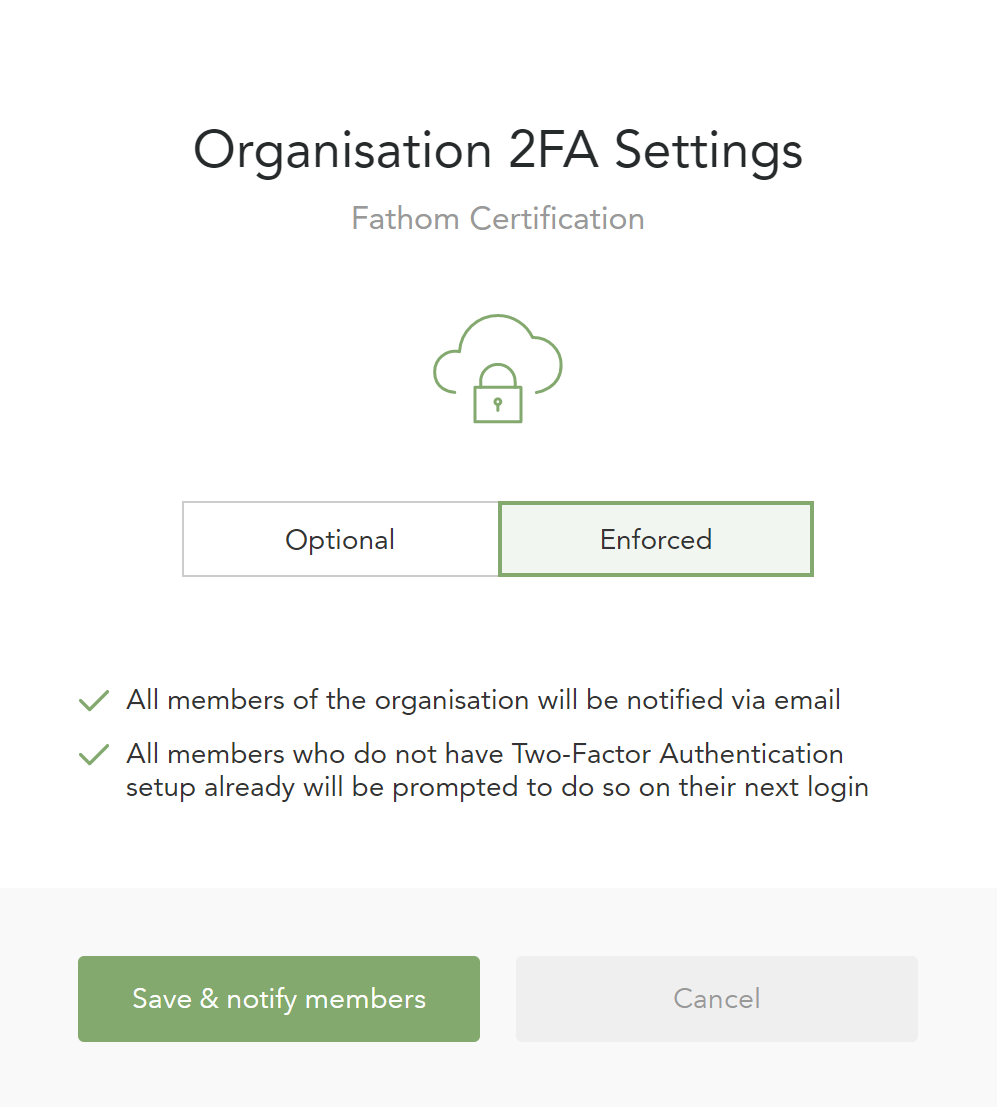Click the checkmark beside the Two-Factor setup line
The height and width of the screenshot is (1107, 997).
click(94, 754)
